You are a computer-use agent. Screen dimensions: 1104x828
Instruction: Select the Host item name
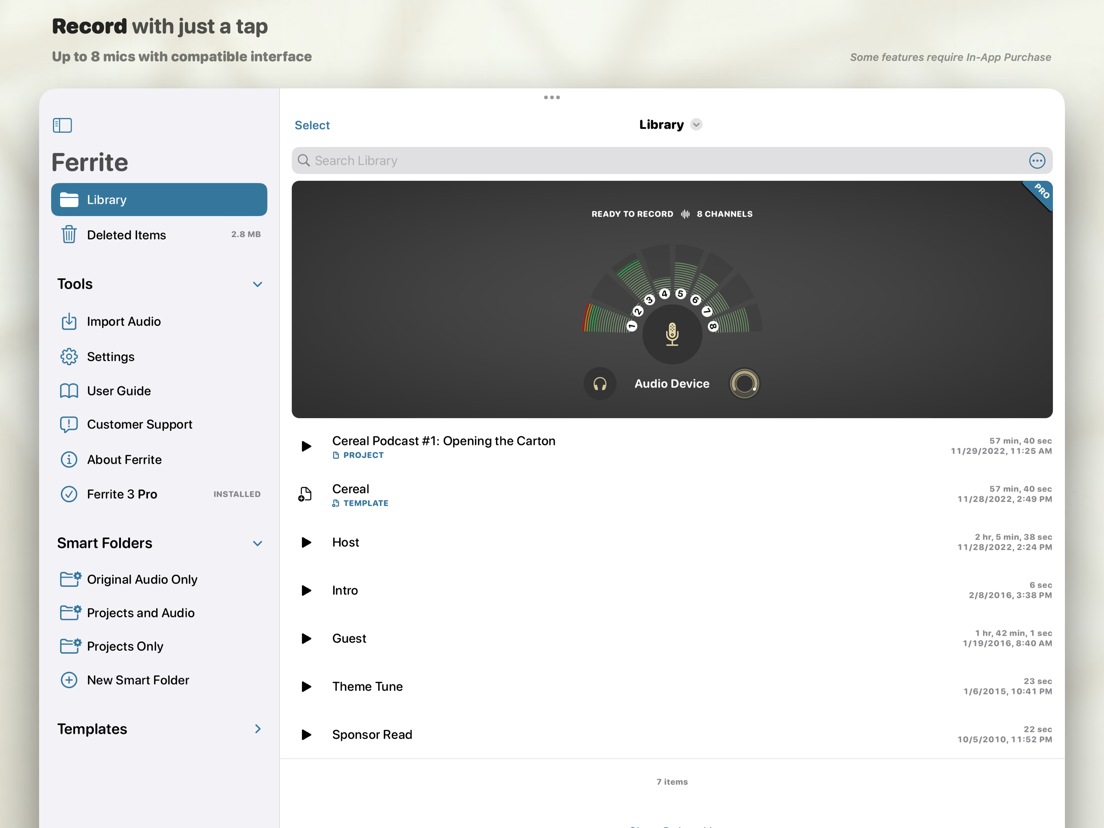(x=346, y=542)
